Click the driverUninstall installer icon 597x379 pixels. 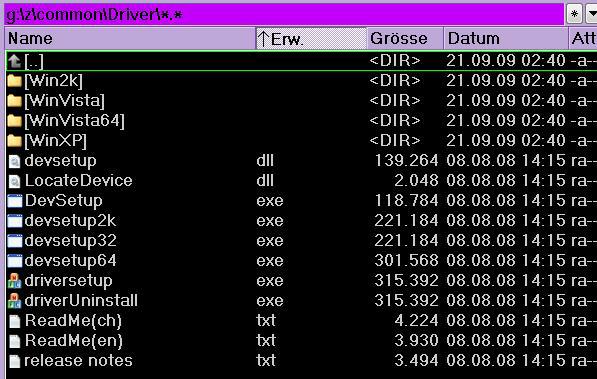(x=14, y=301)
